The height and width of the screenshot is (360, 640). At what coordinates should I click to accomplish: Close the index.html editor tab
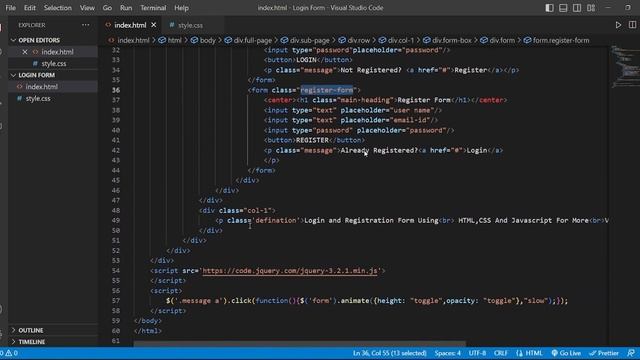pos(153,25)
